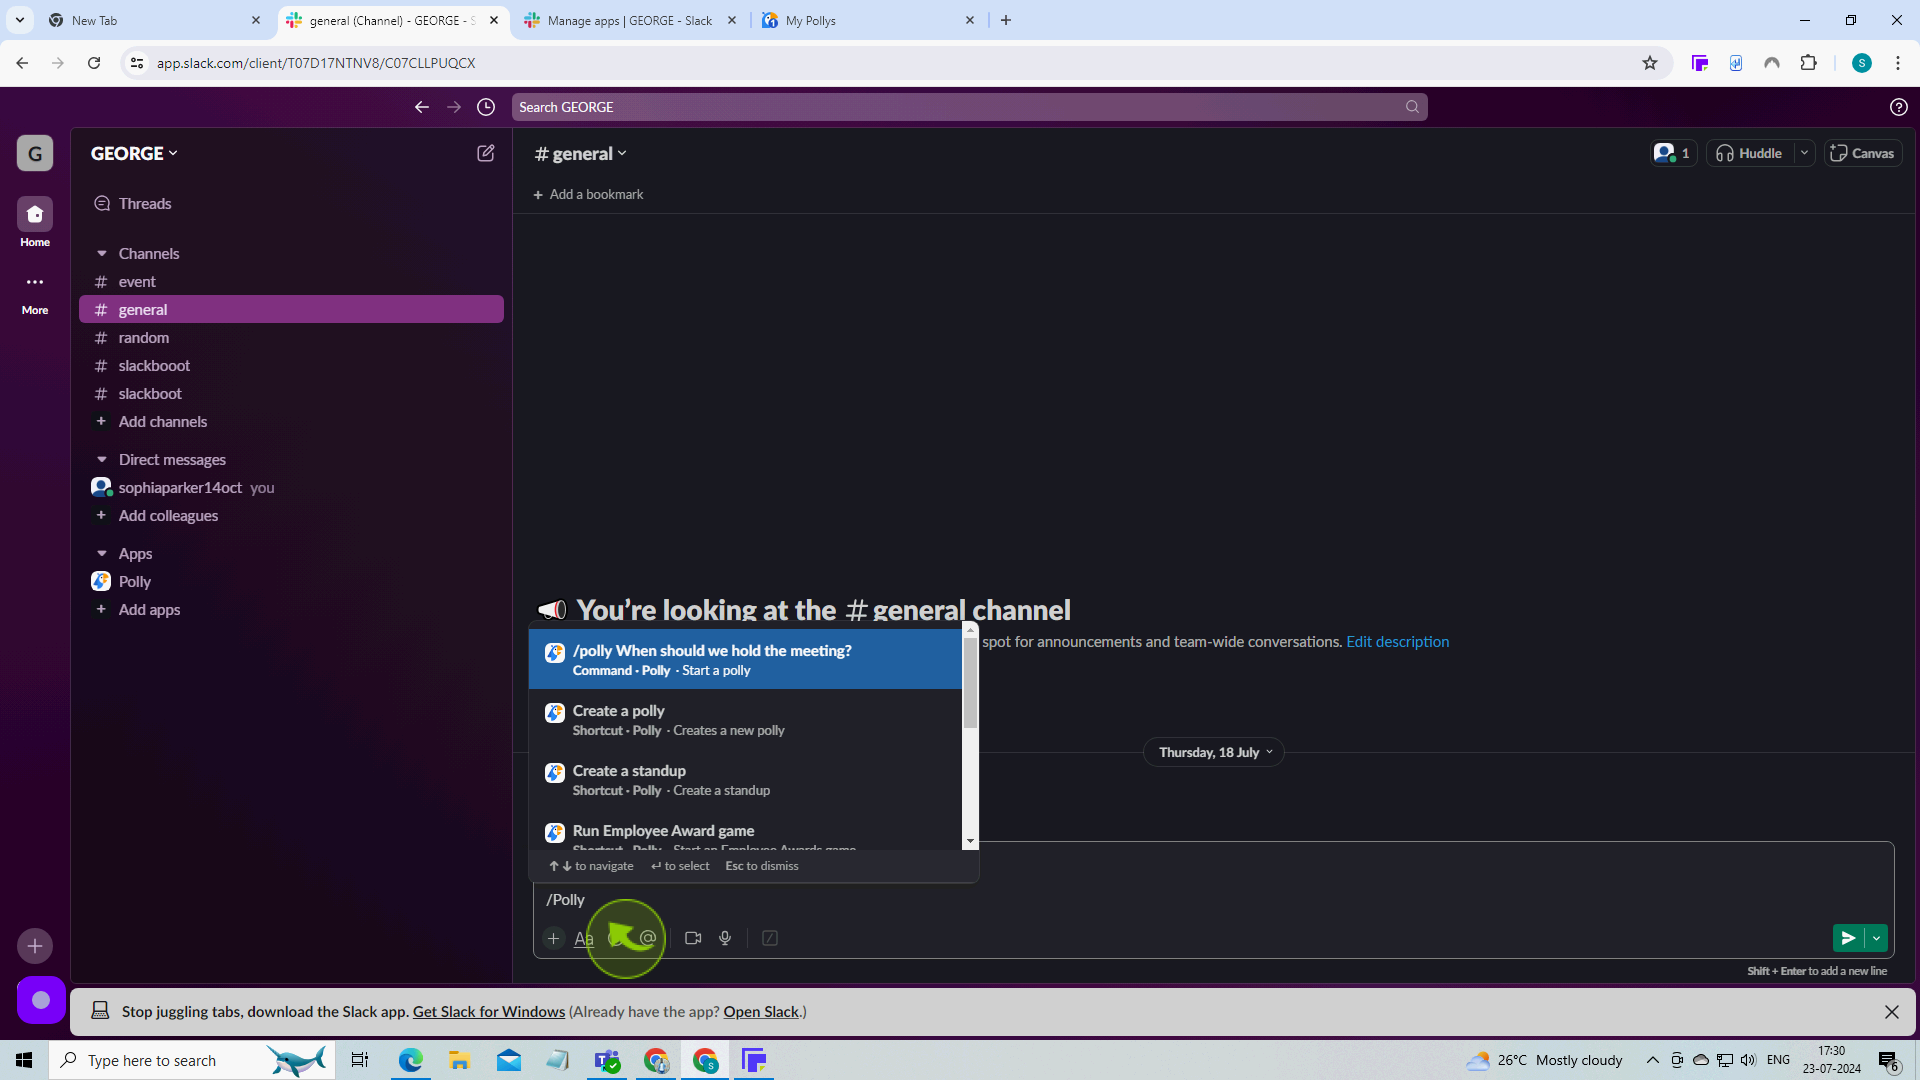
Task: Expand the general channel dropdown arrow
Action: [622, 153]
